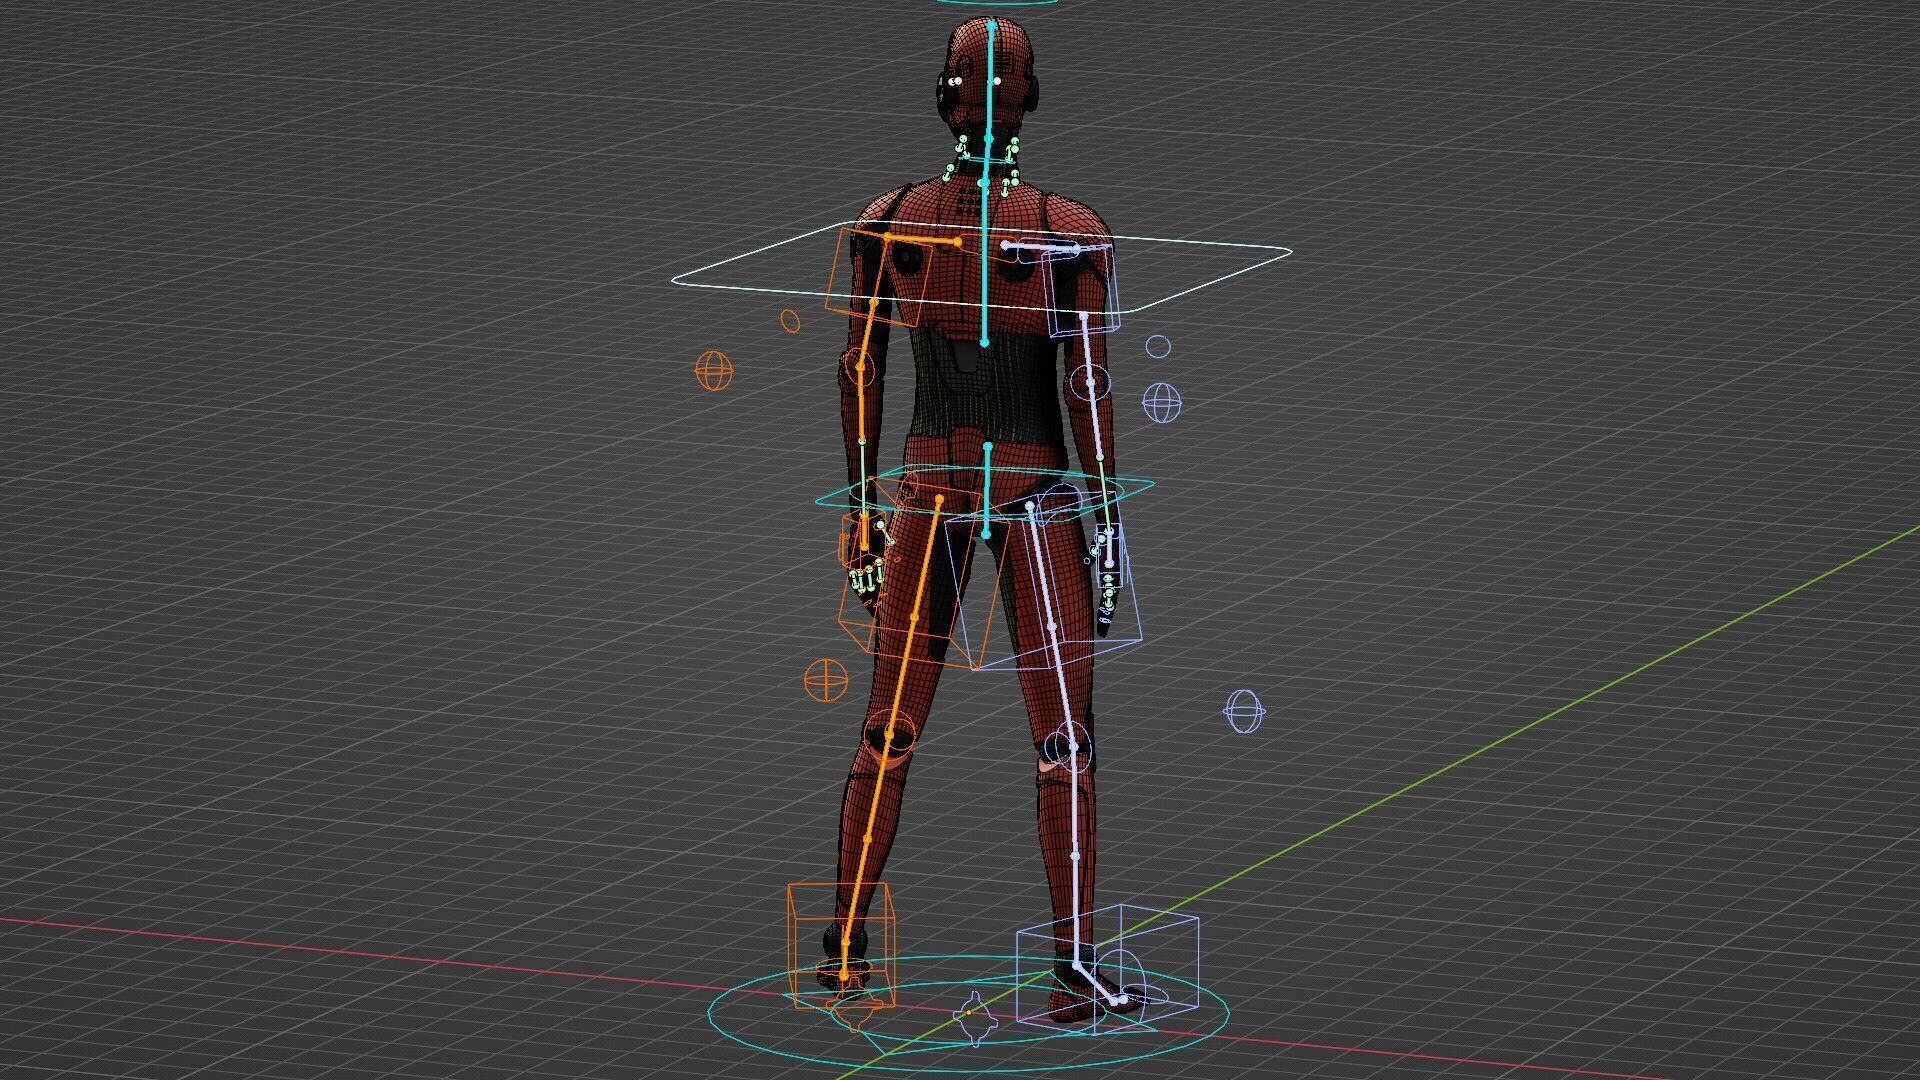Select the small orange circle beside upper arm
This screenshot has width=1920, height=1080.
790,321
